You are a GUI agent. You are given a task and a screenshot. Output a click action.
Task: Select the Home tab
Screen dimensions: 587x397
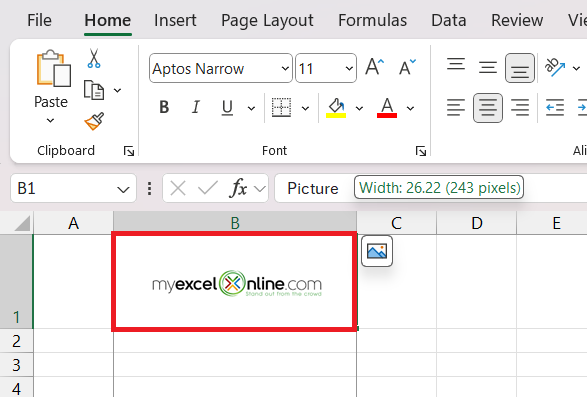tap(107, 20)
